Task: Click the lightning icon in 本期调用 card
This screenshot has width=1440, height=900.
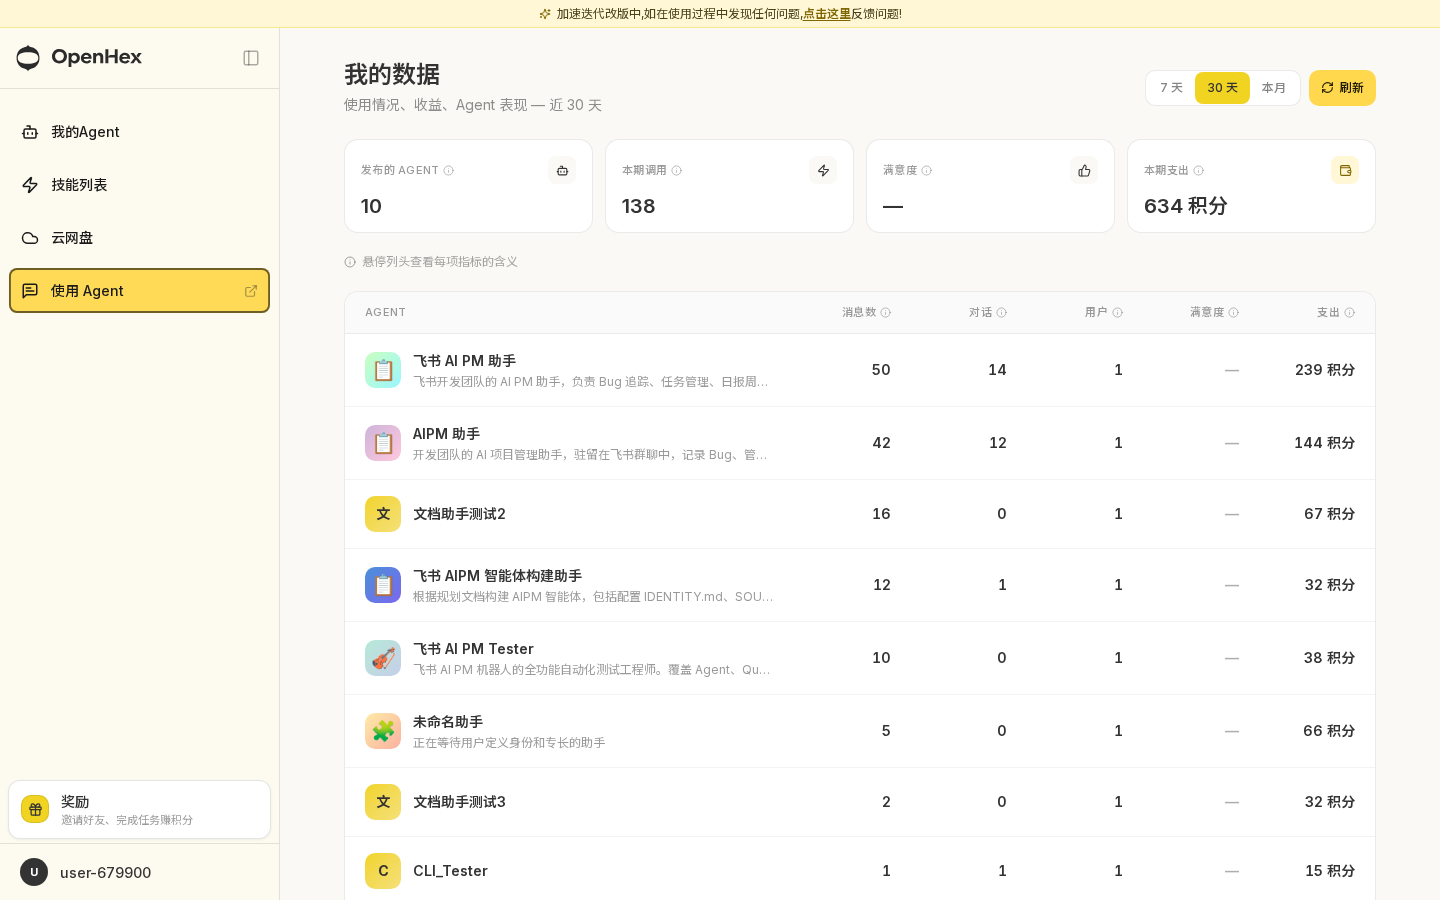Action: click(823, 171)
